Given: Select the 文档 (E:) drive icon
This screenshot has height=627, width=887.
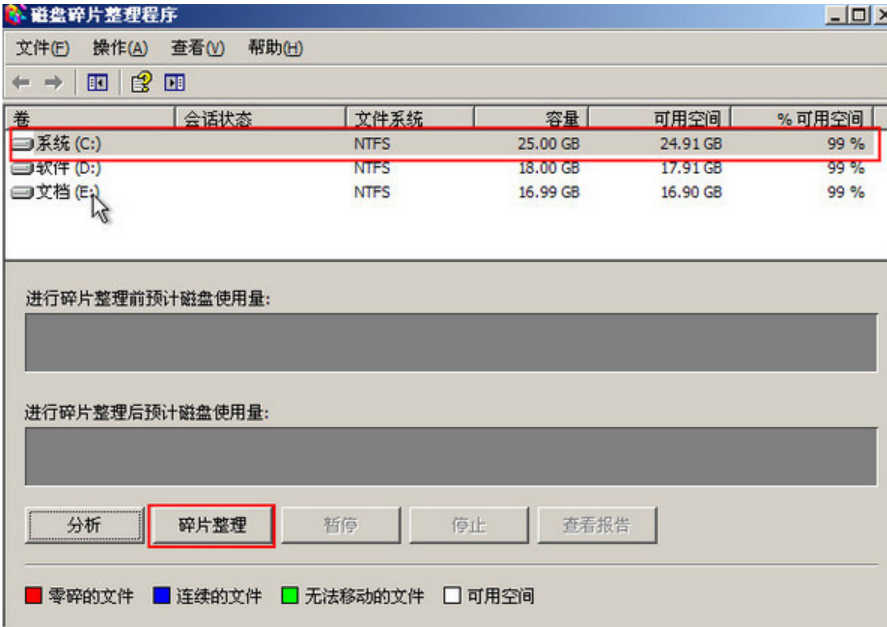Looking at the screenshot, I should point(23,192).
